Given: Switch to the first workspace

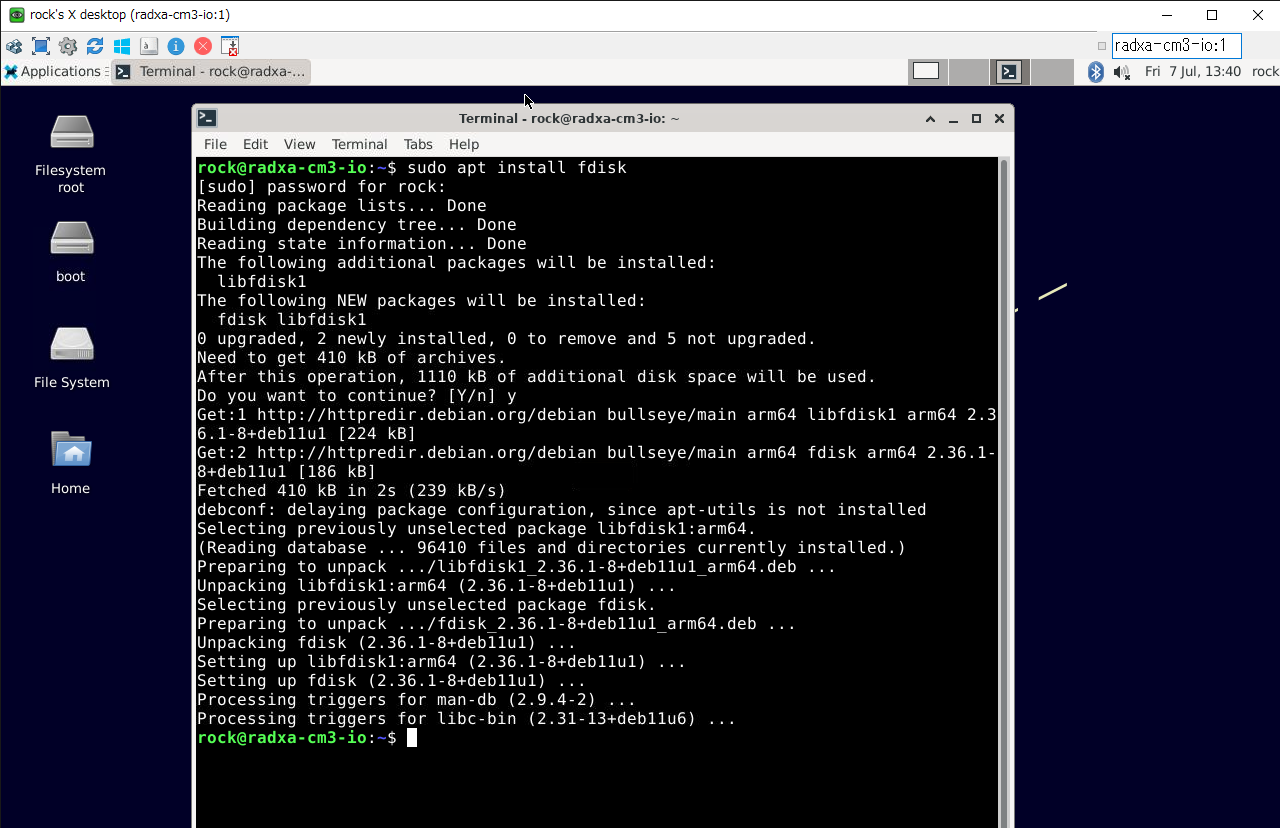Looking at the screenshot, I should click(x=927, y=71).
